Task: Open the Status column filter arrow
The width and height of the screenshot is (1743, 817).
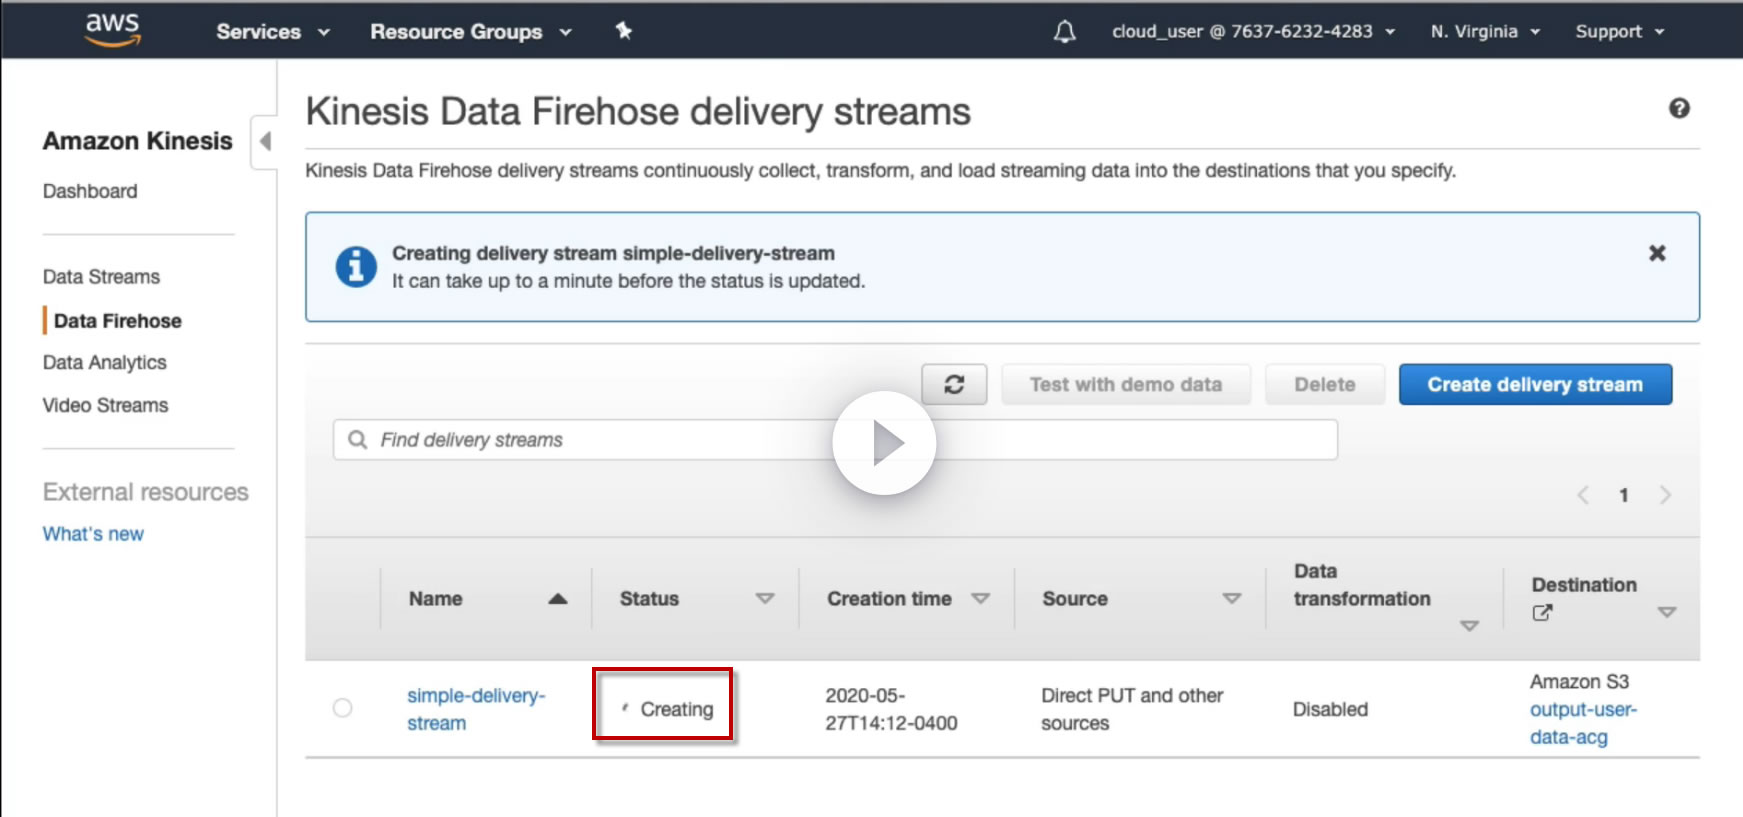Action: pos(765,599)
